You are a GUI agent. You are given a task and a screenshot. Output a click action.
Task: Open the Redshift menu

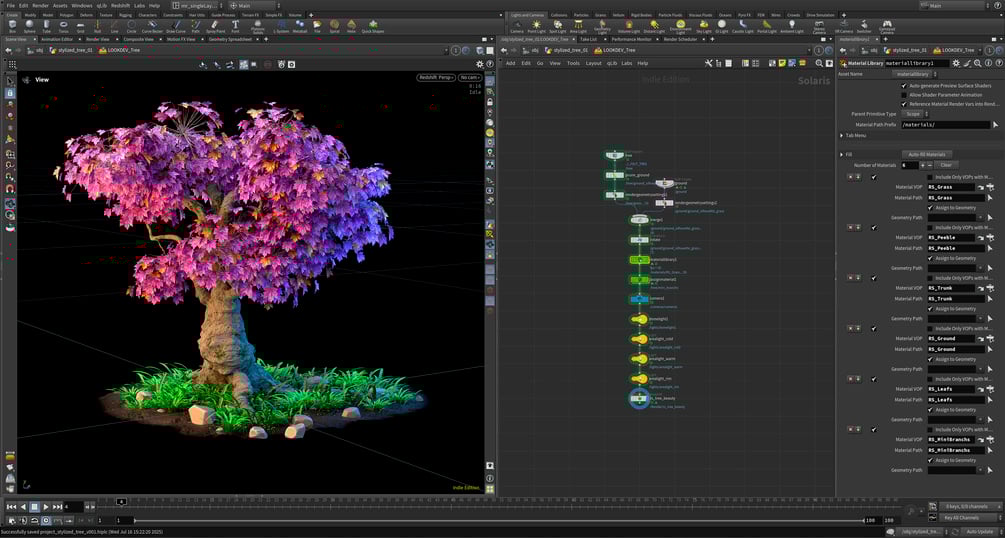(120, 5)
